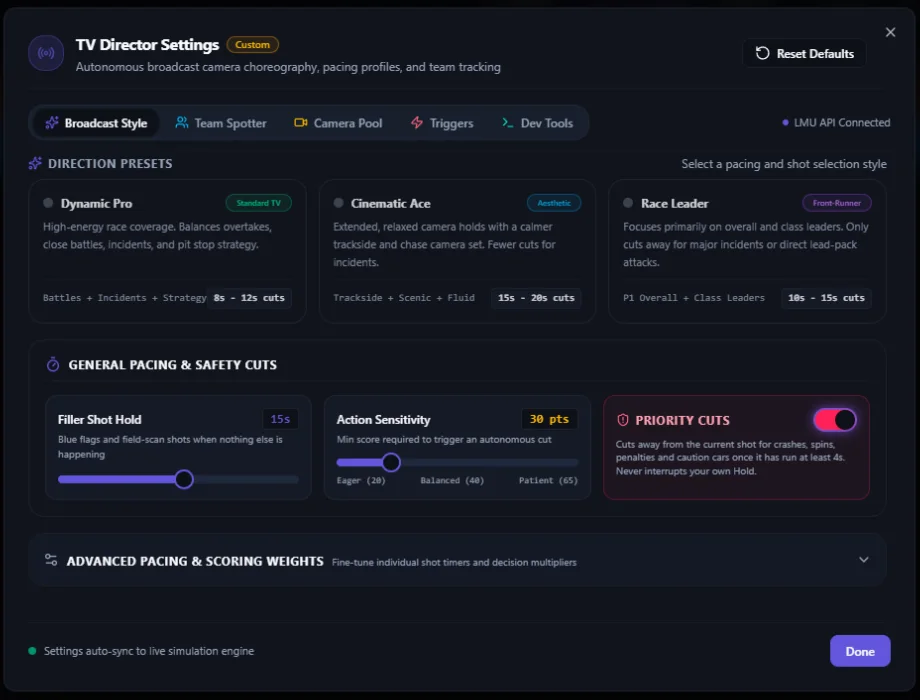Click the Filler Shot Hold label
The width and height of the screenshot is (920, 700).
coord(99,419)
